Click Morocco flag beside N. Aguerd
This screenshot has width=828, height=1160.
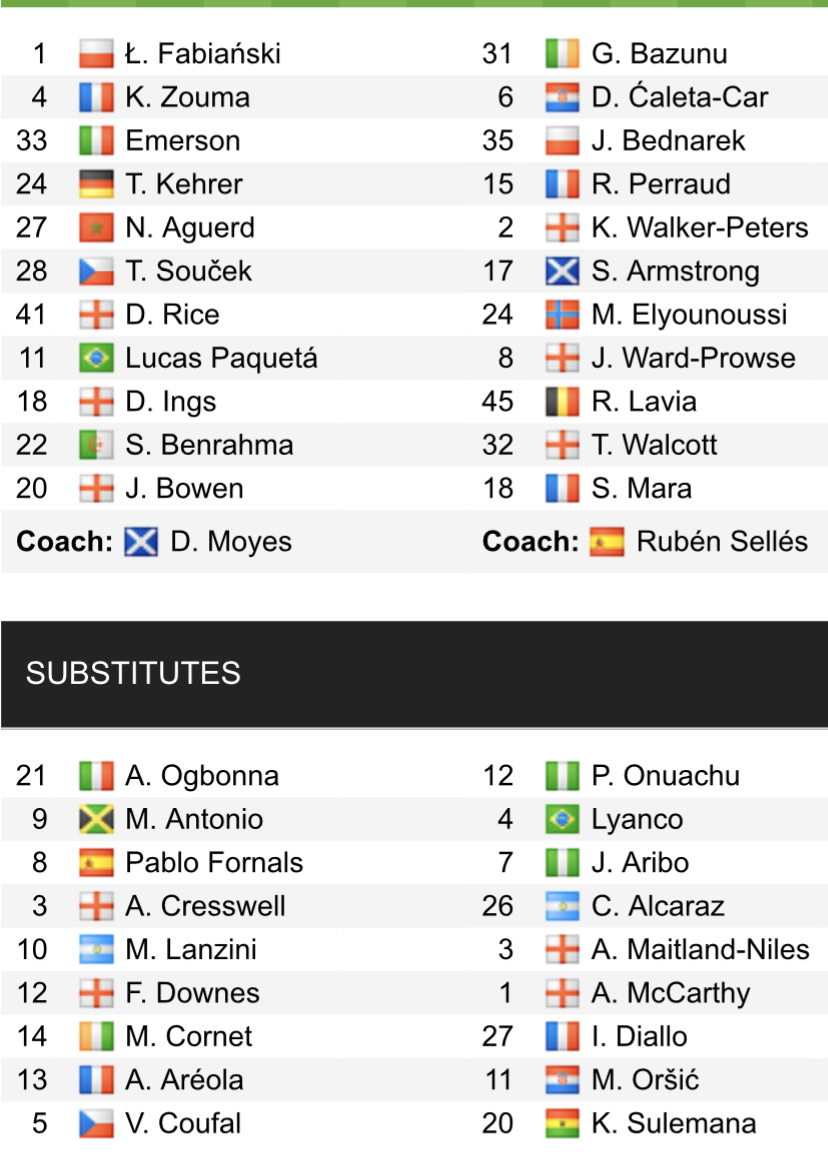click(x=96, y=228)
